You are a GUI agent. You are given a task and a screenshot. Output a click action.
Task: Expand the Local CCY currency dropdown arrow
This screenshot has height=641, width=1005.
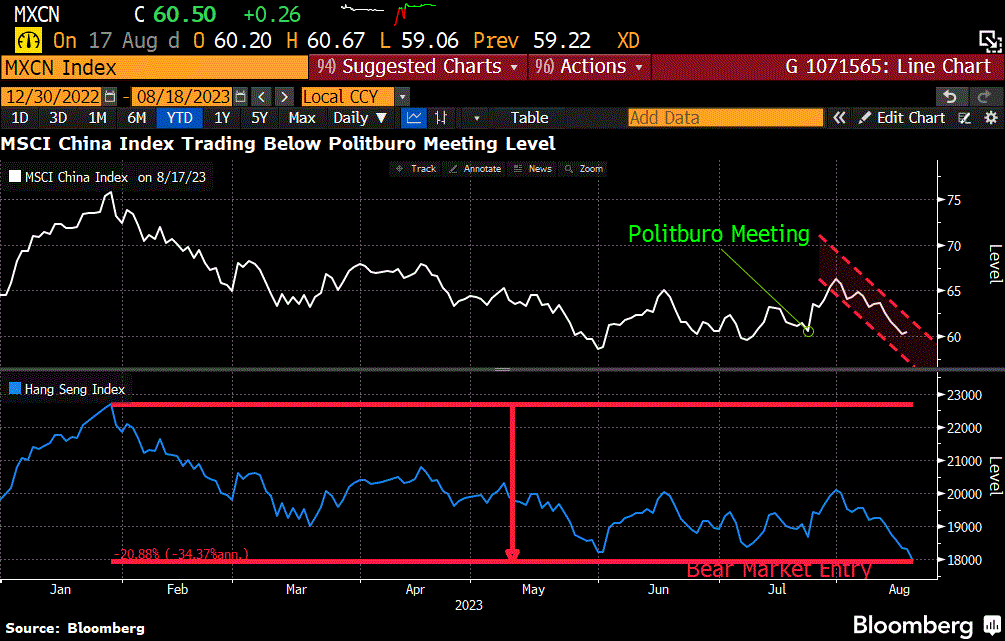403,97
